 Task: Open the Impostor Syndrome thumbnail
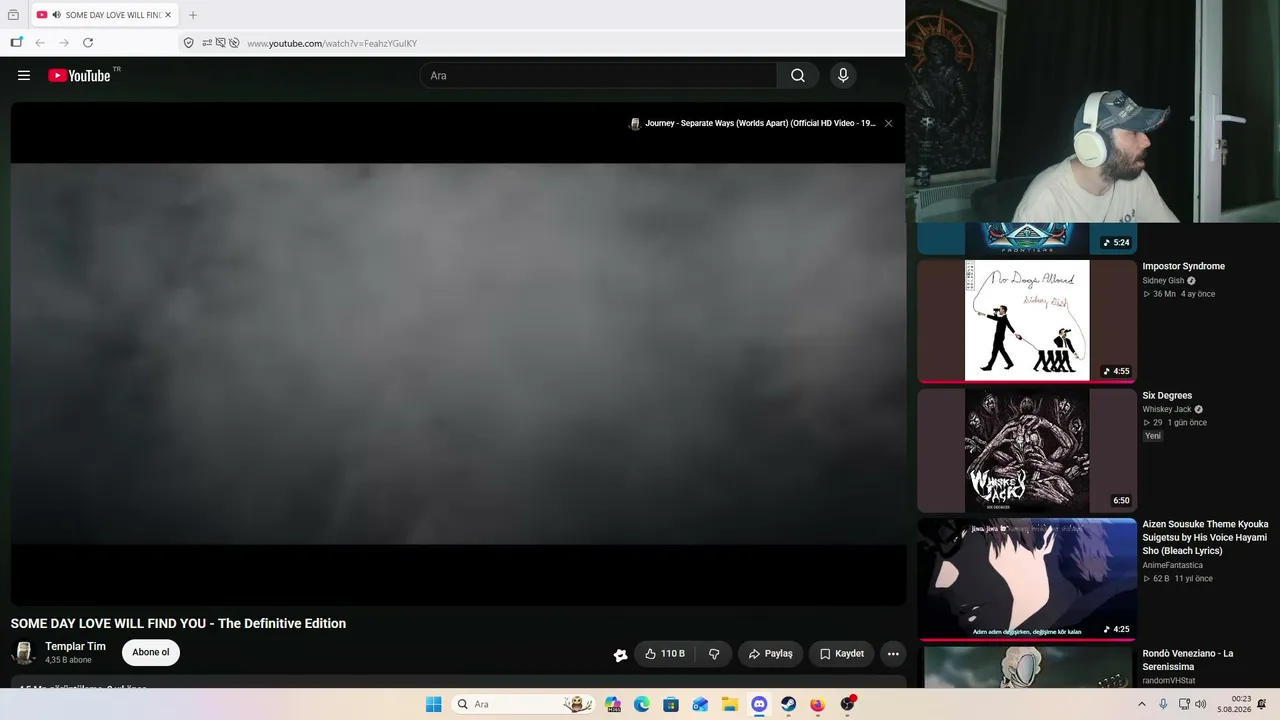(1027, 321)
